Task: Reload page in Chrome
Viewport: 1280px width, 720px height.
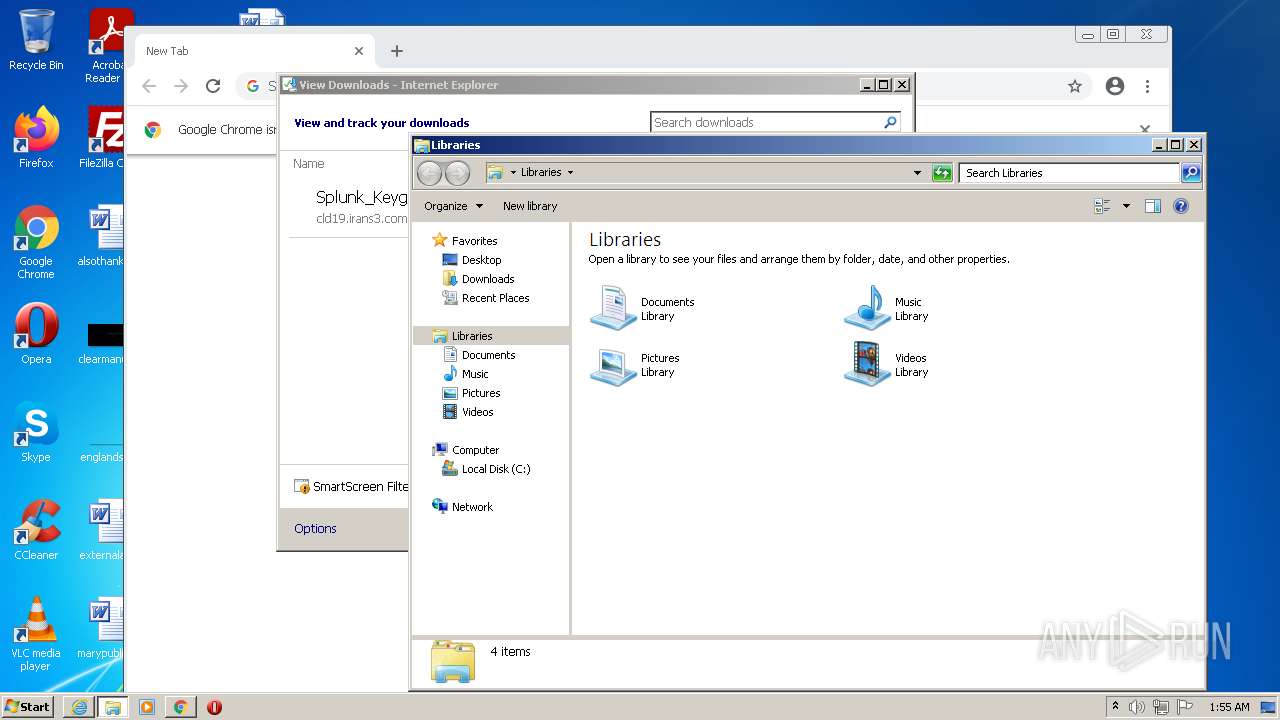Action: pos(213,87)
